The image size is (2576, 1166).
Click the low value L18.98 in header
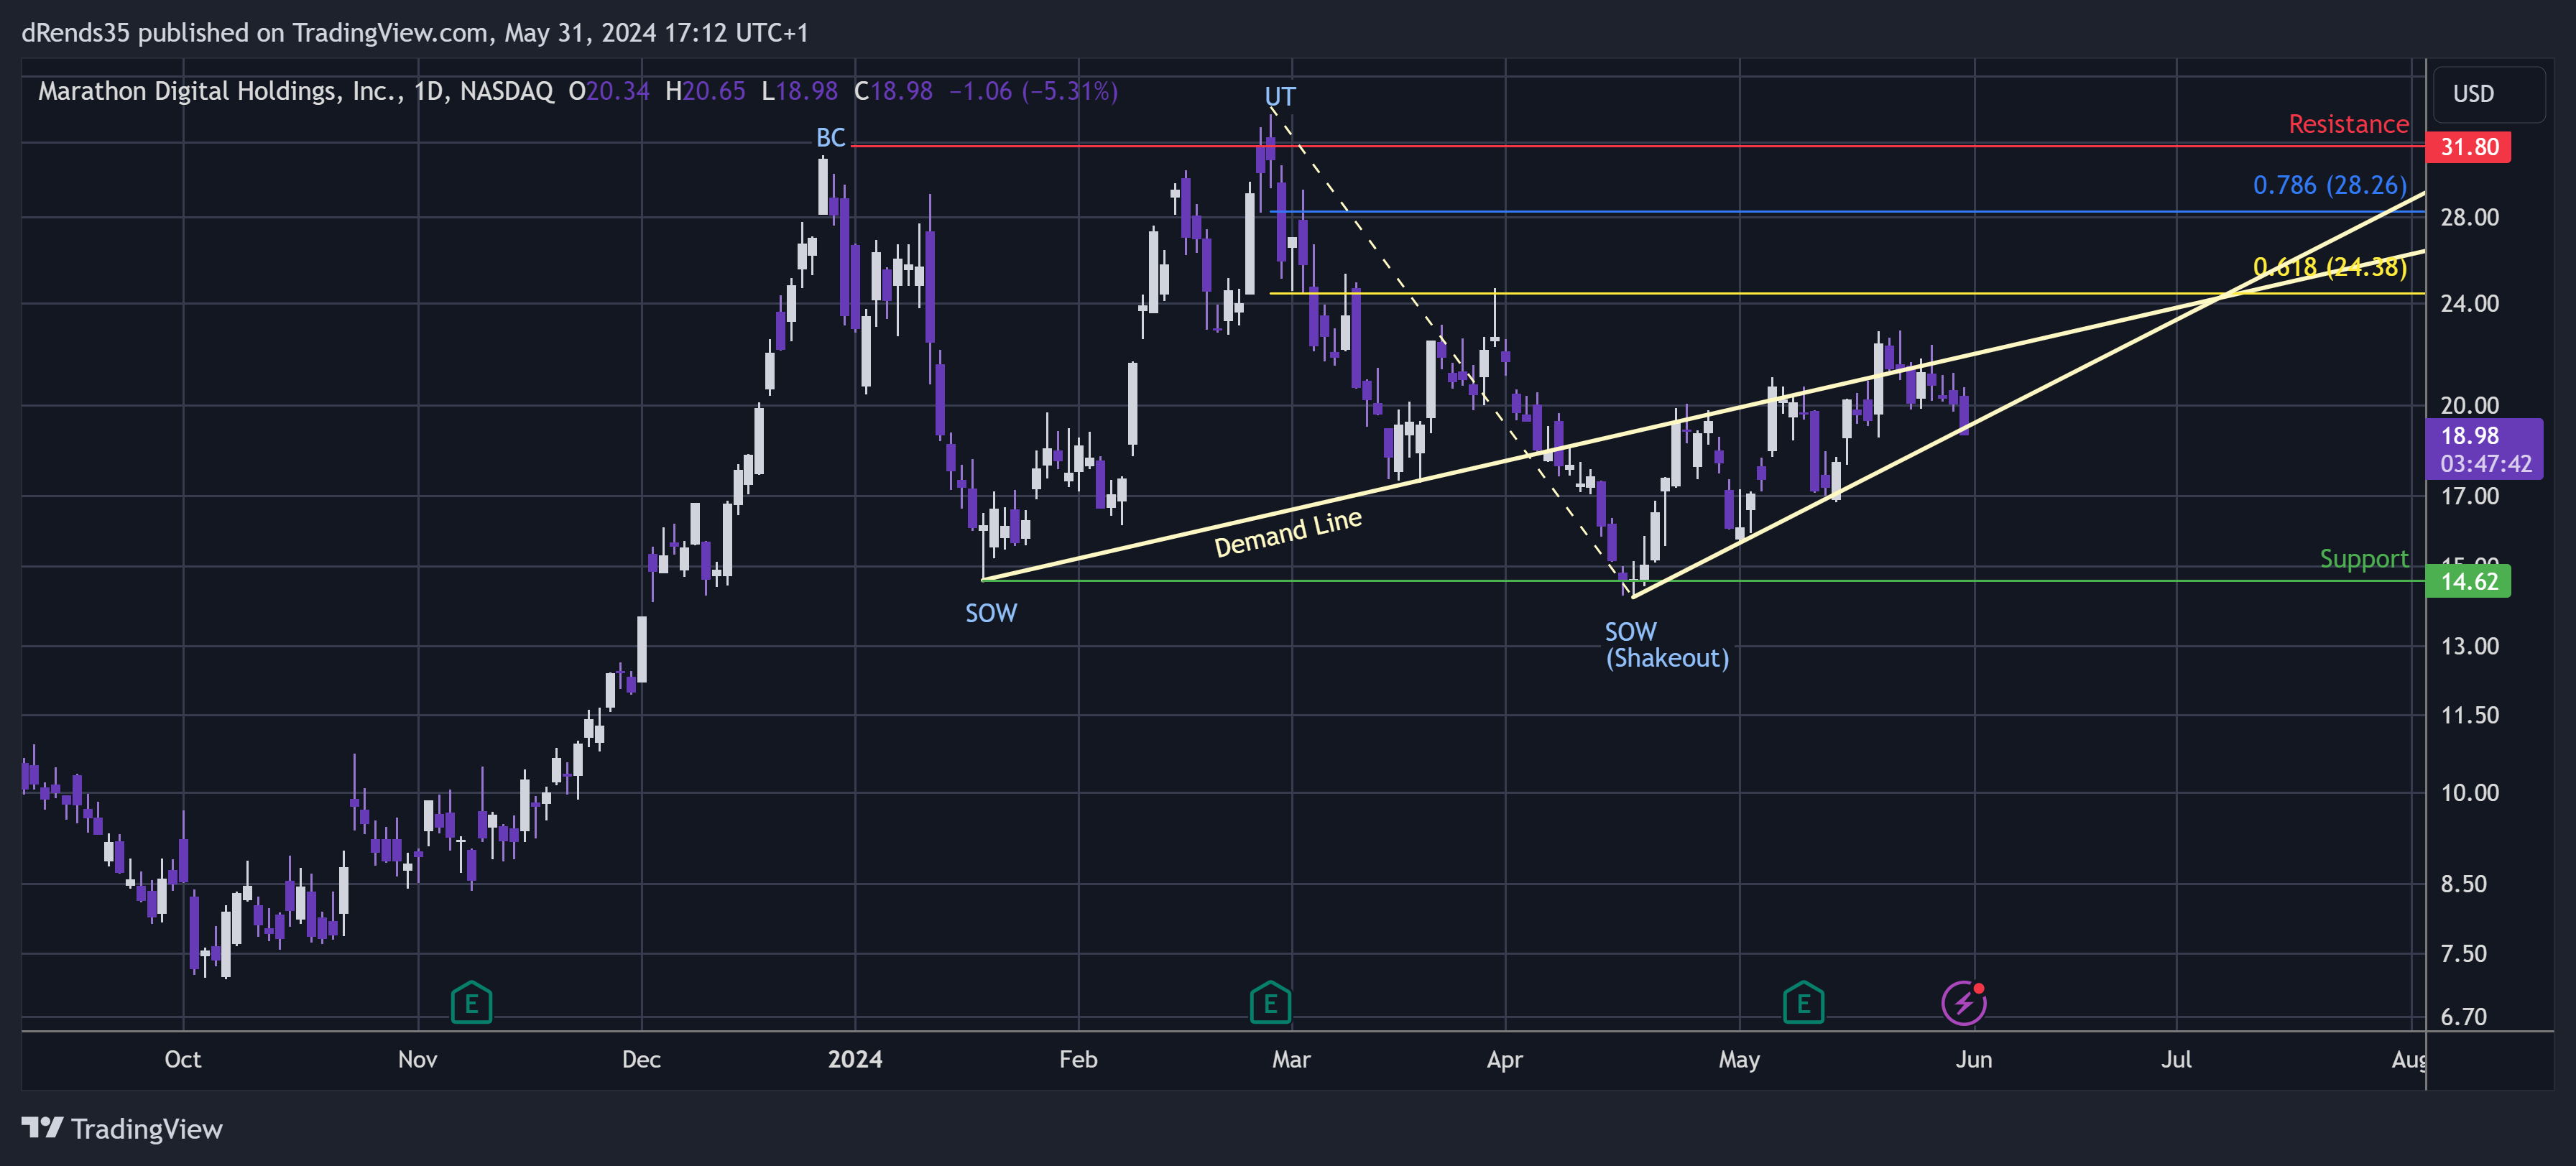tap(800, 91)
